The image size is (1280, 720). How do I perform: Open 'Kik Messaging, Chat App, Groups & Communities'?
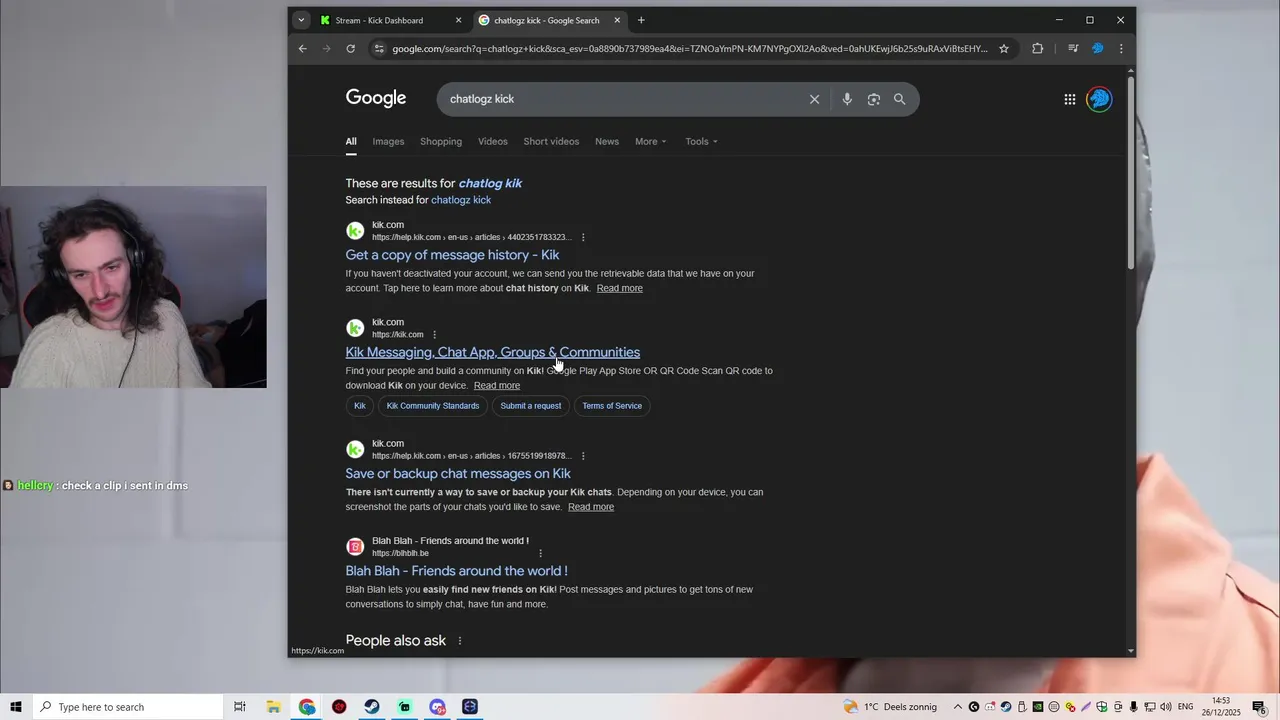point(493,352)
